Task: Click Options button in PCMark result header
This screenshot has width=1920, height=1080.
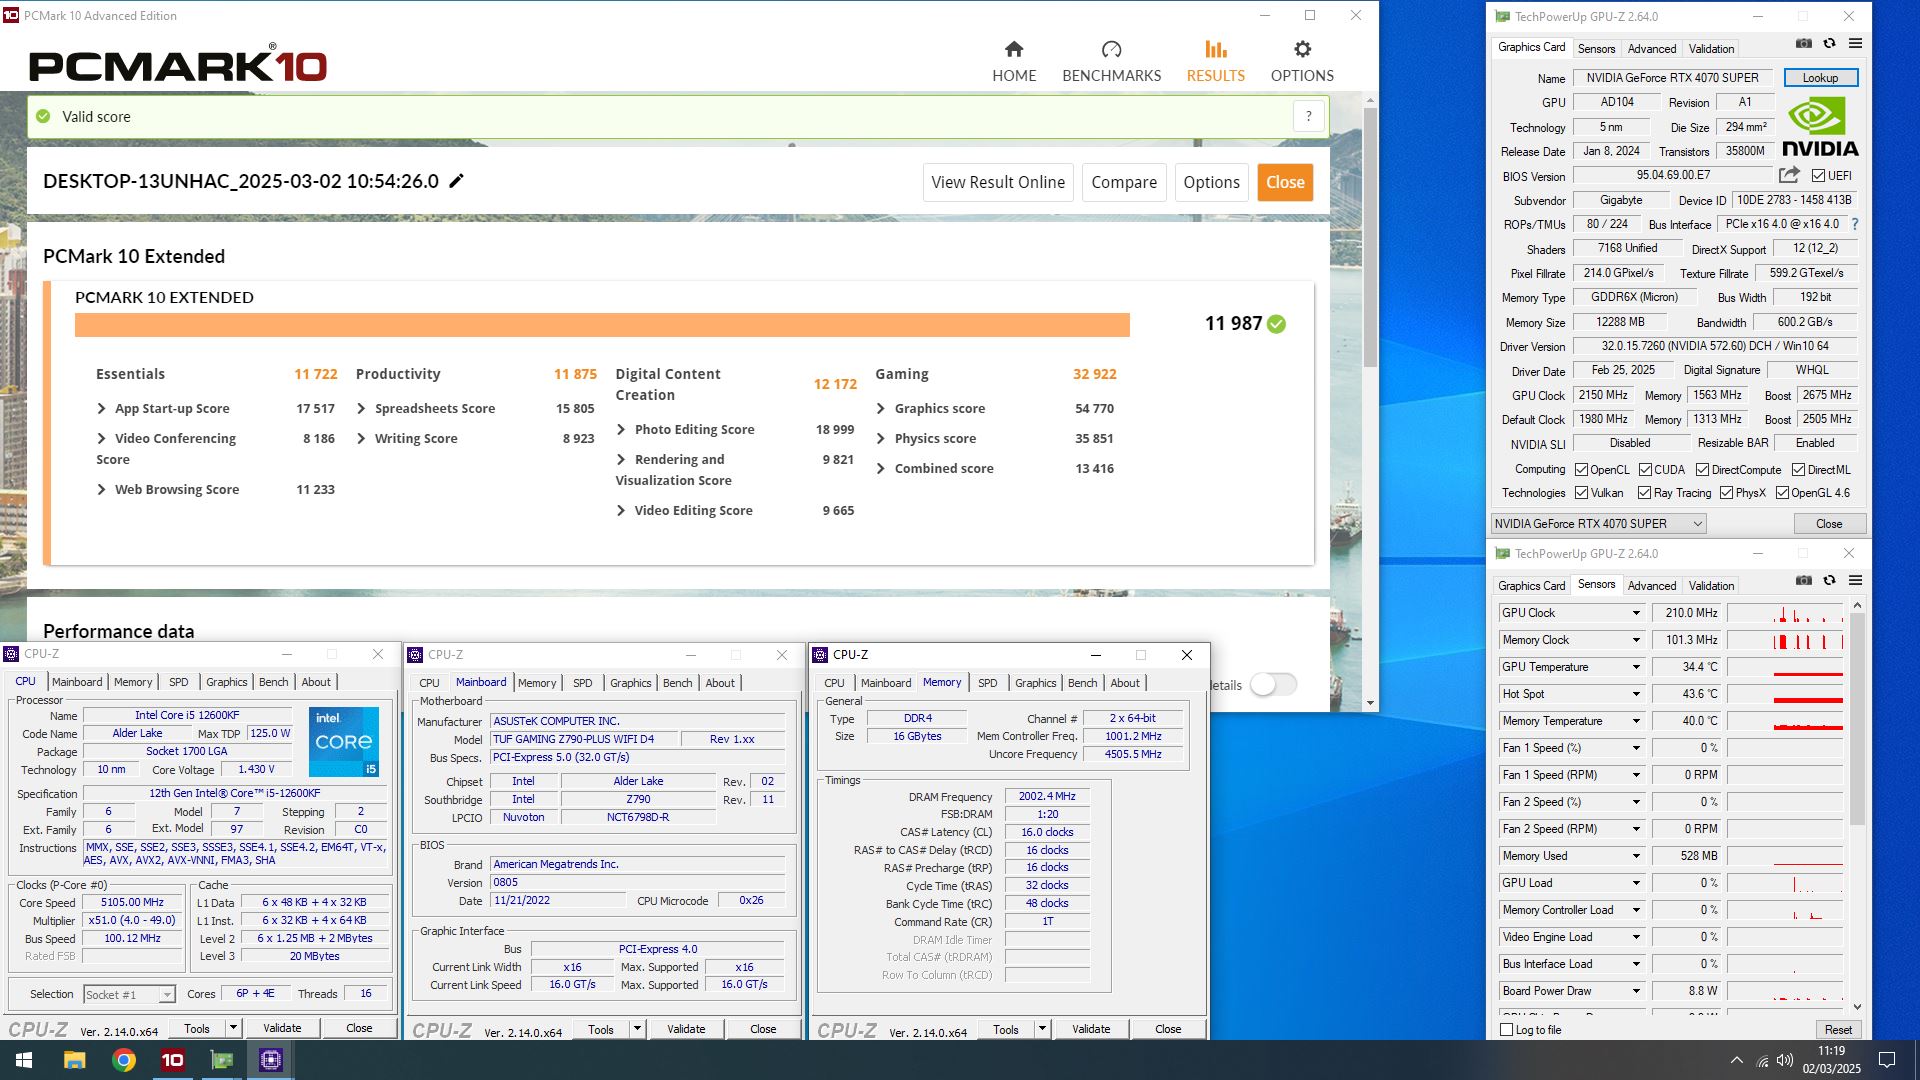Action: click(1211, 182)
